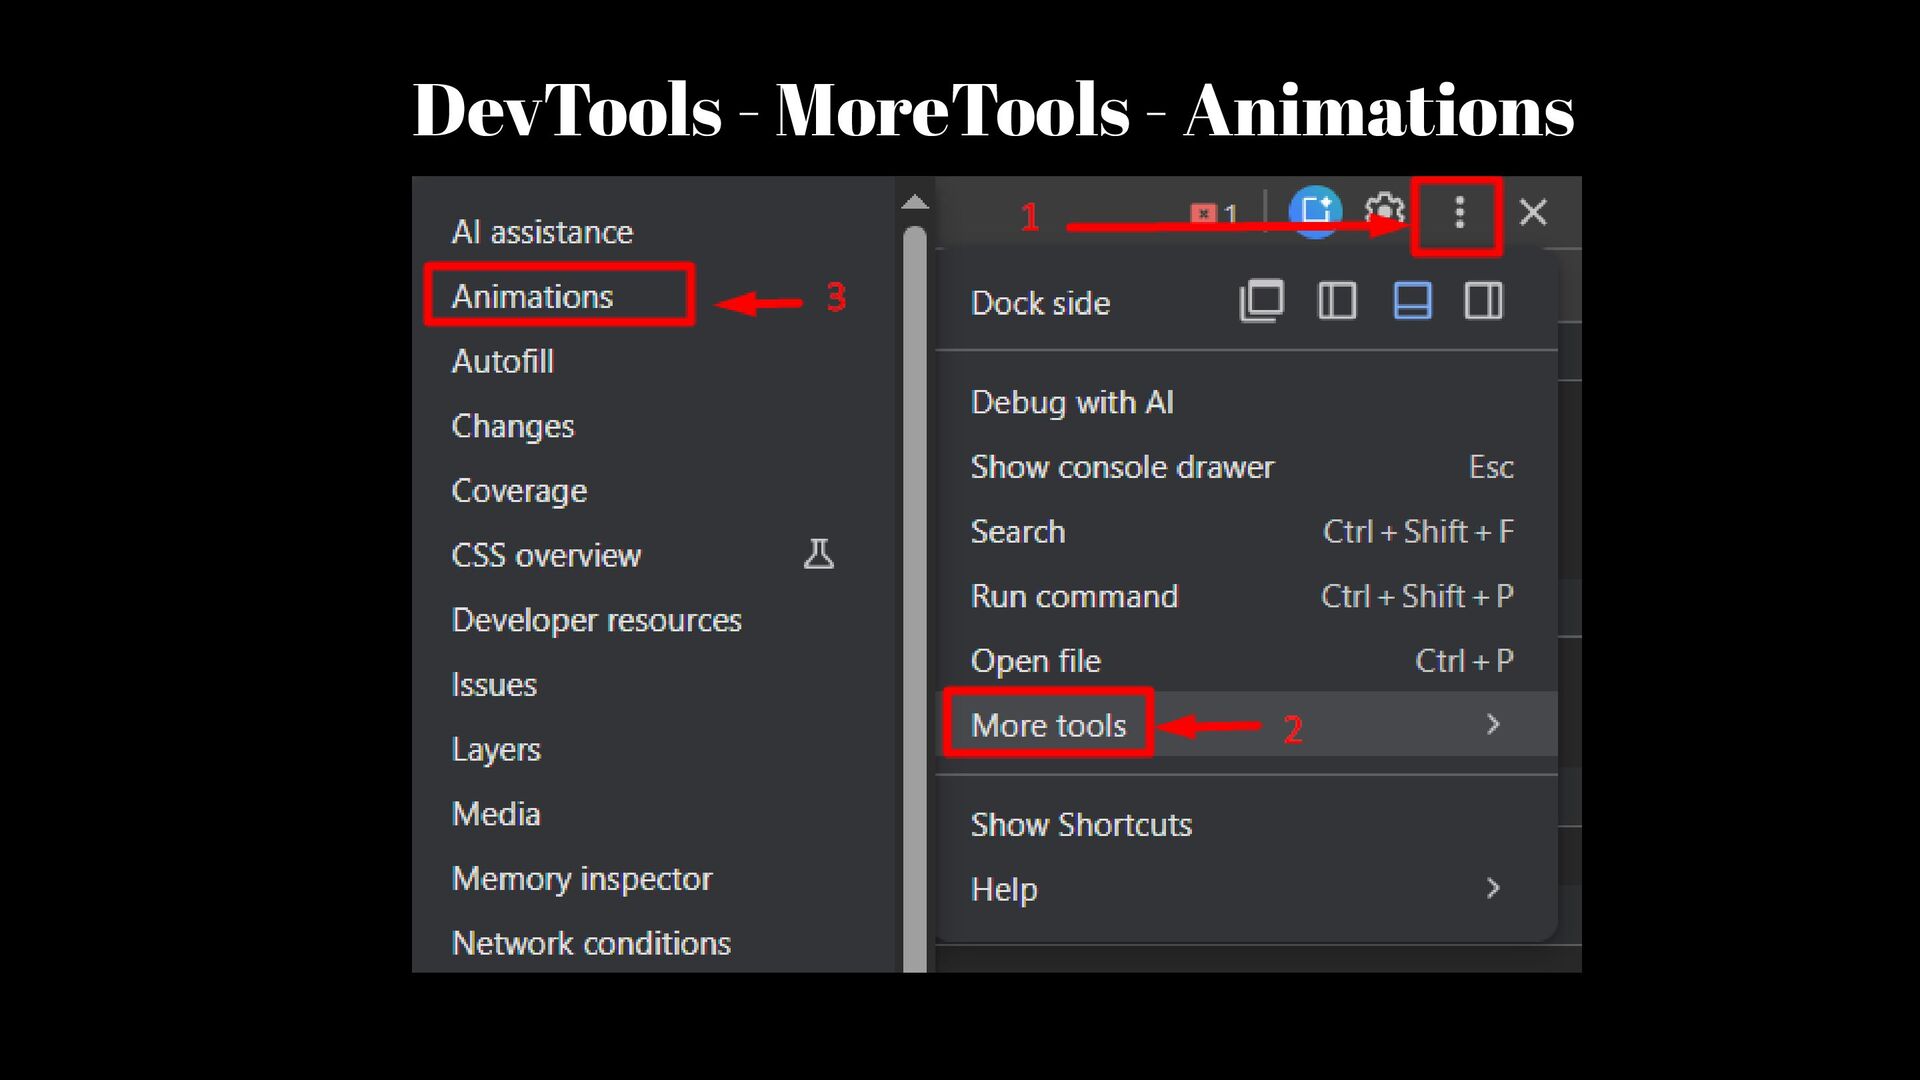Click Run command menu entry
This screenshot has width=1920, height=1080.
(1074, 596)
